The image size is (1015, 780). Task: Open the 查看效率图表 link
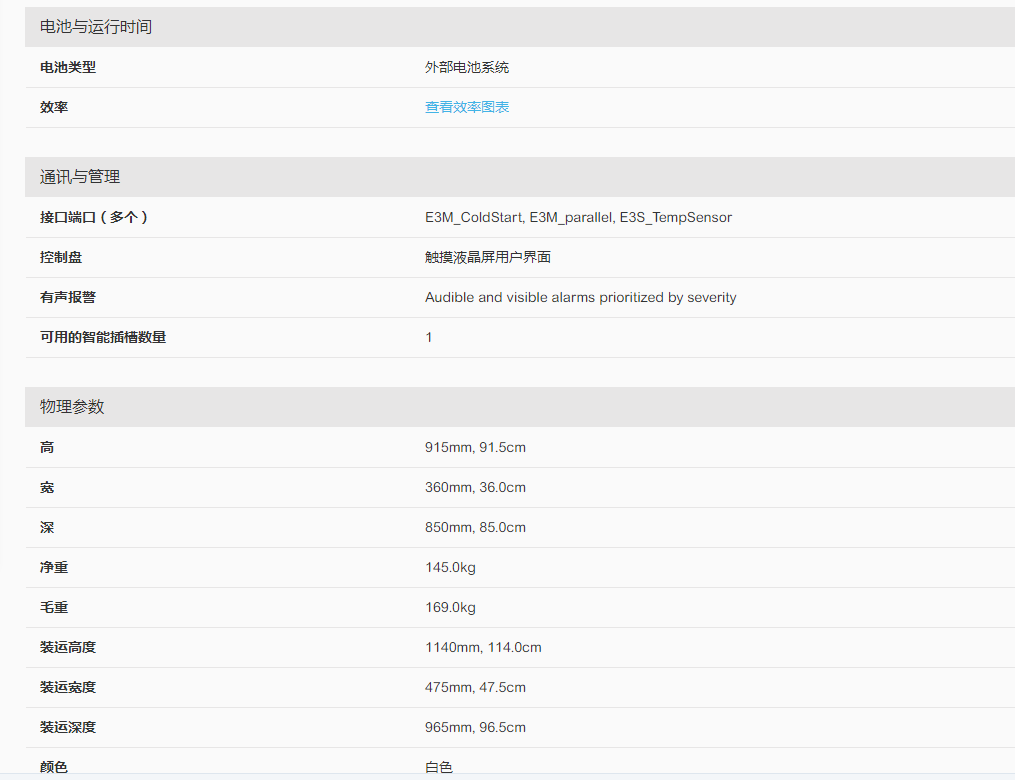467,107
